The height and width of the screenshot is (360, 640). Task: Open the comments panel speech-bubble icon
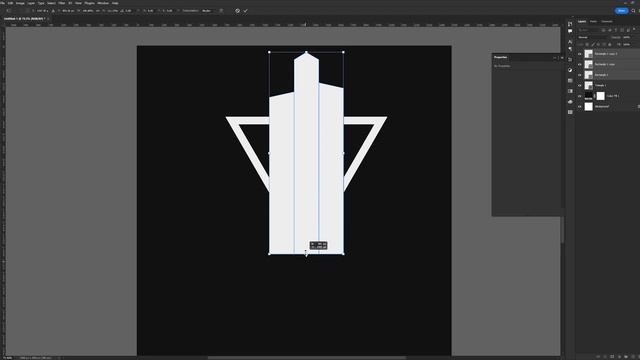(570, 31)
